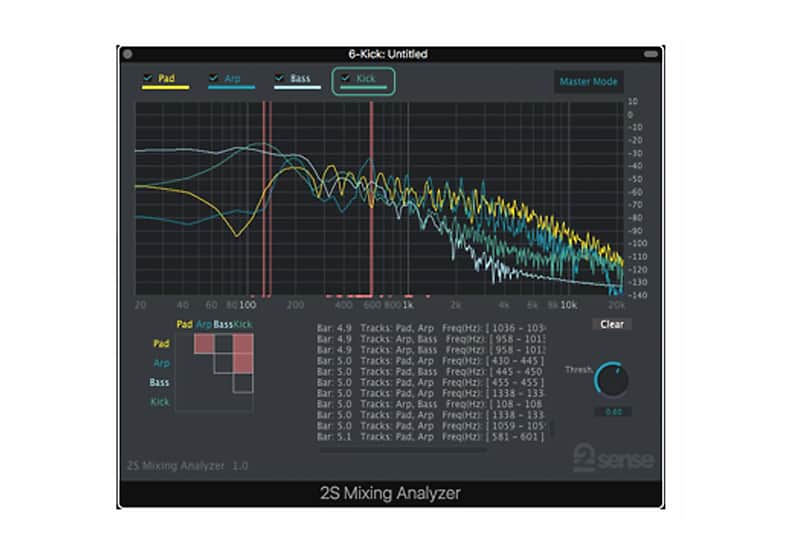800x533 pixels.
Task: Select log row Pad, Bass 445 - 450
Action: (x=431, y=371)
